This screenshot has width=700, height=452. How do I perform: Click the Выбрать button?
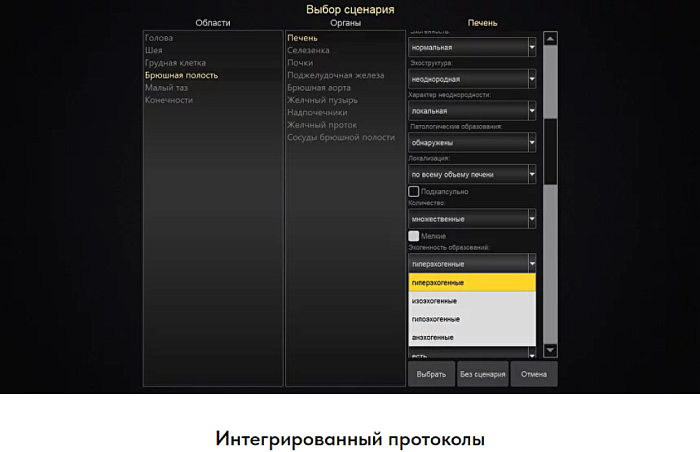431,374
